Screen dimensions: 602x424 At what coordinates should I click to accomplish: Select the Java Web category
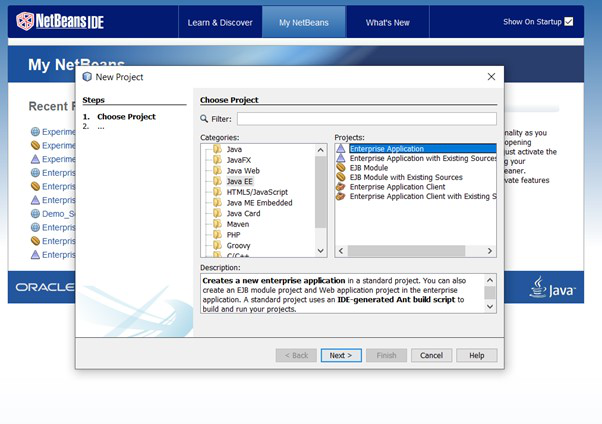[x=243, y=171]
